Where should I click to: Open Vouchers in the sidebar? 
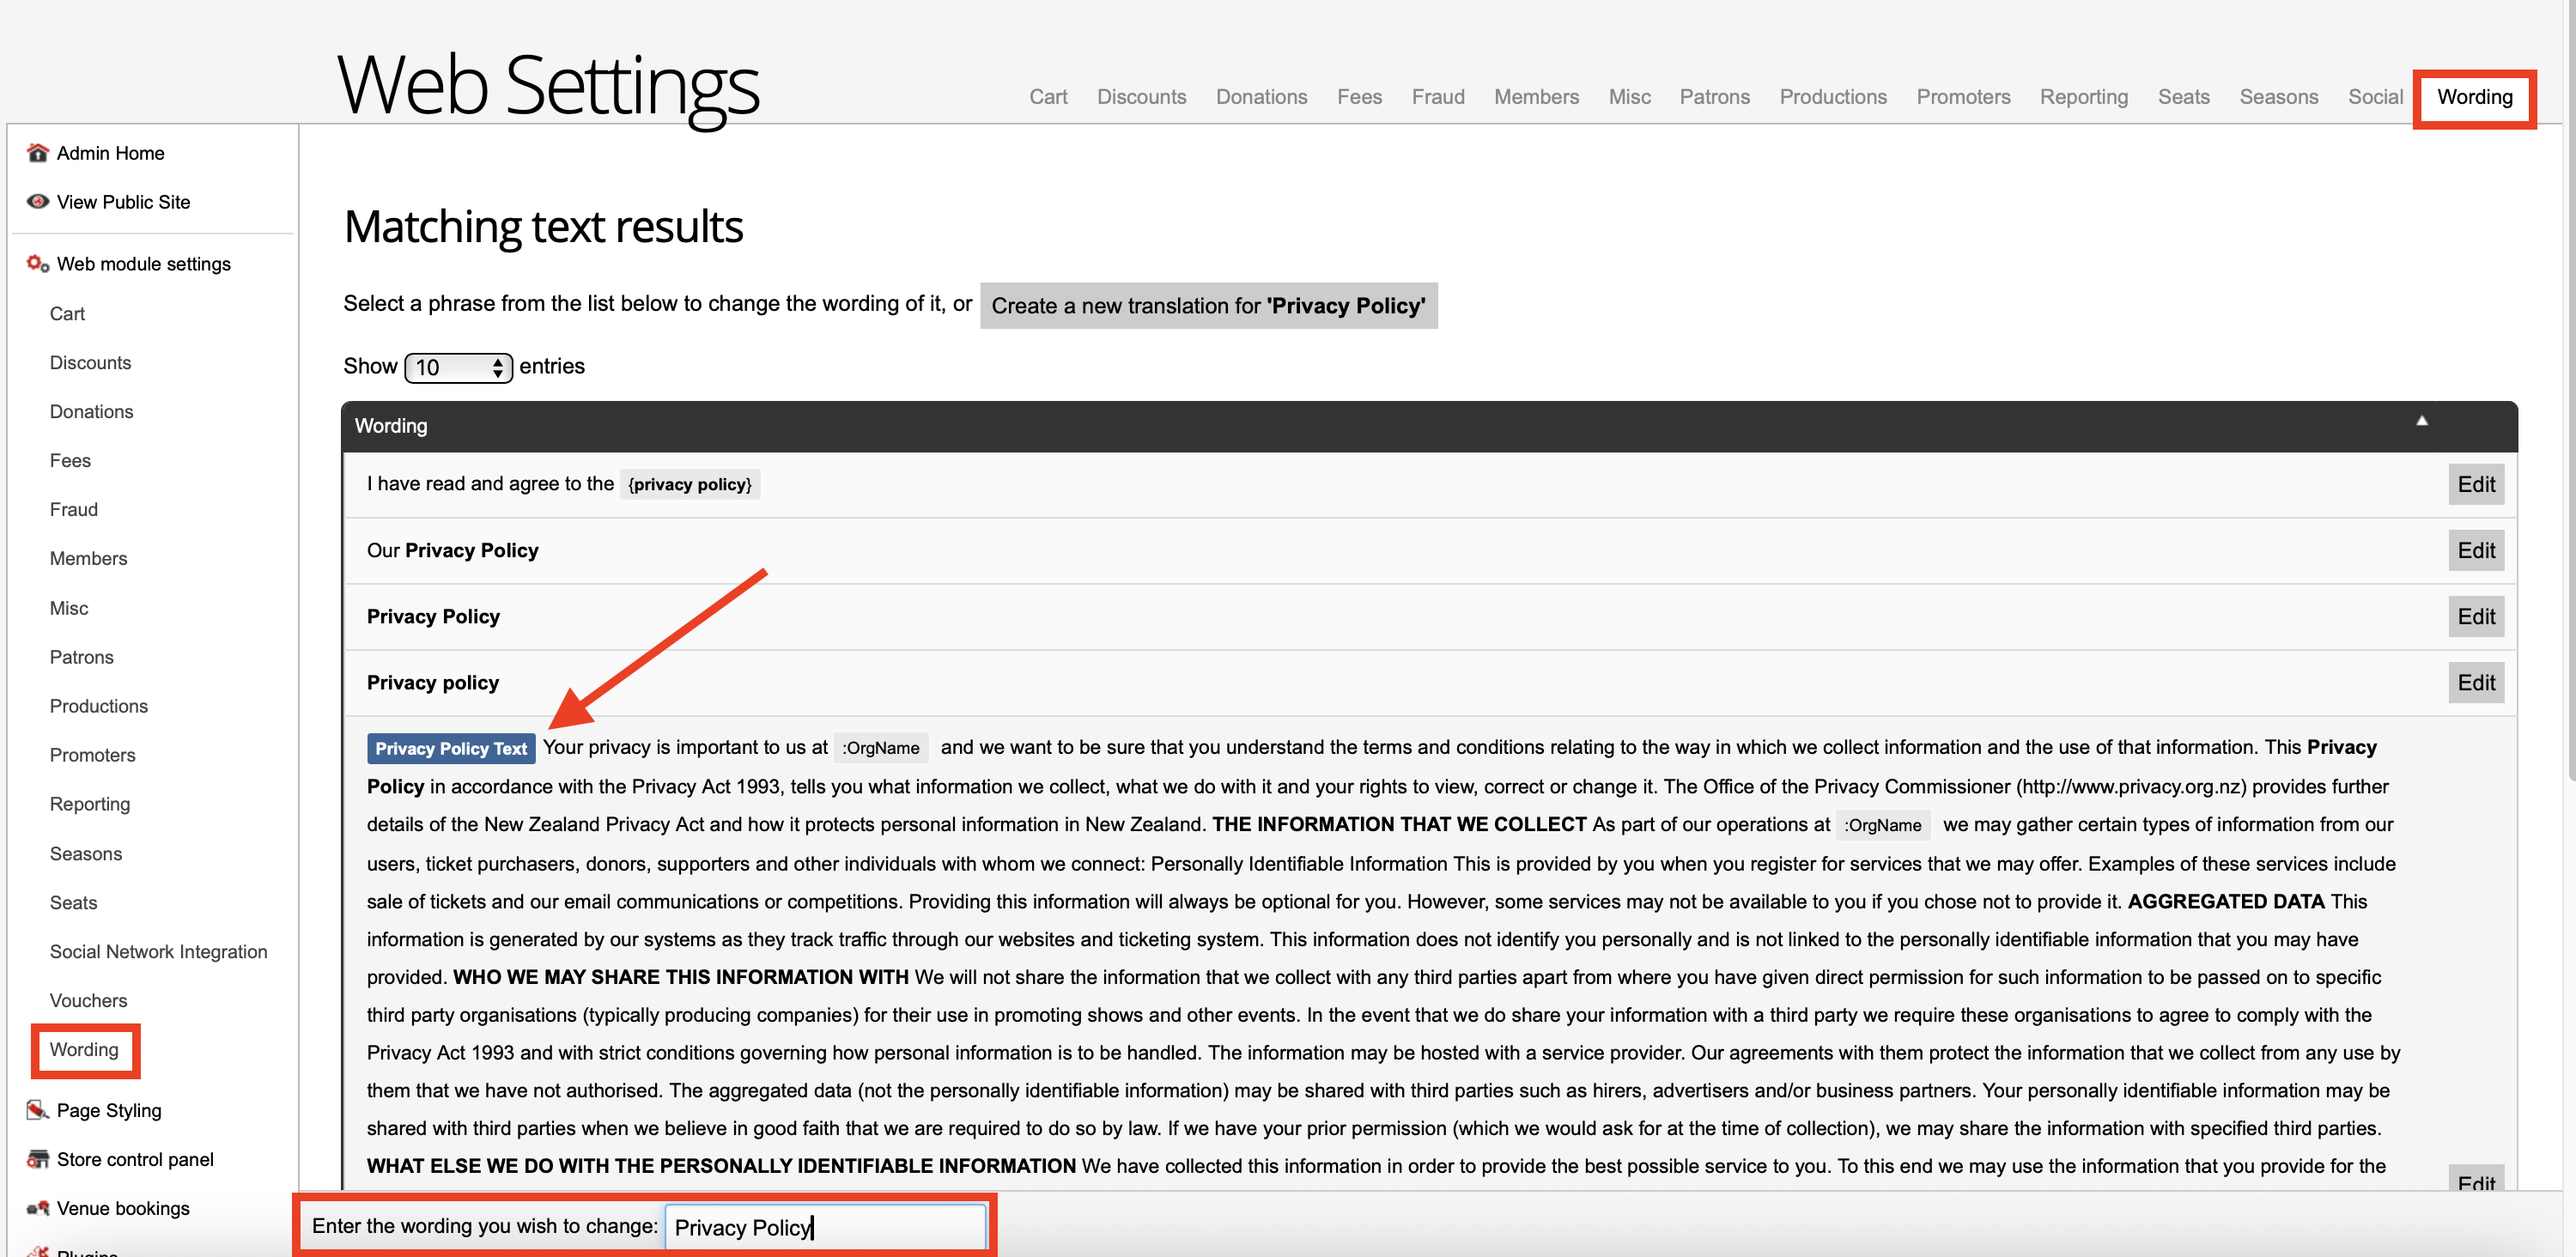point(88,1000)
